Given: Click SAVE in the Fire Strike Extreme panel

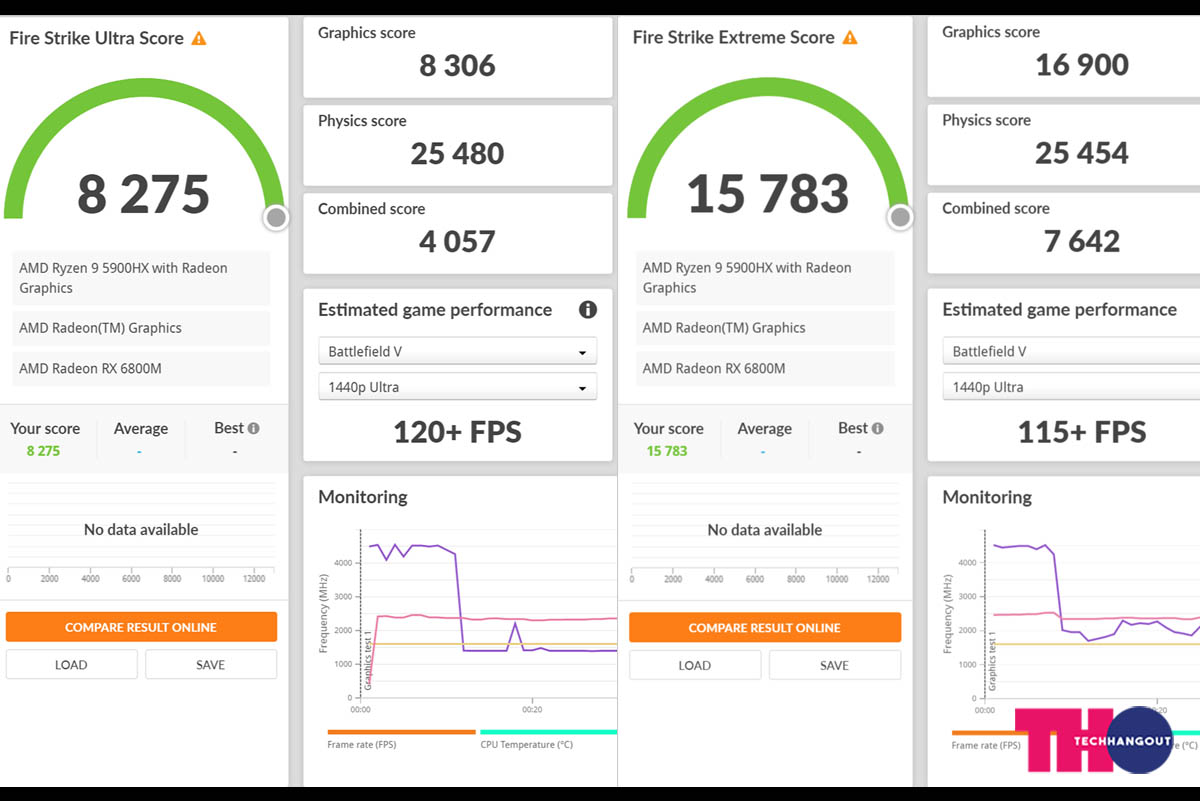Looking at the screenshot, I should coord(835,665).
